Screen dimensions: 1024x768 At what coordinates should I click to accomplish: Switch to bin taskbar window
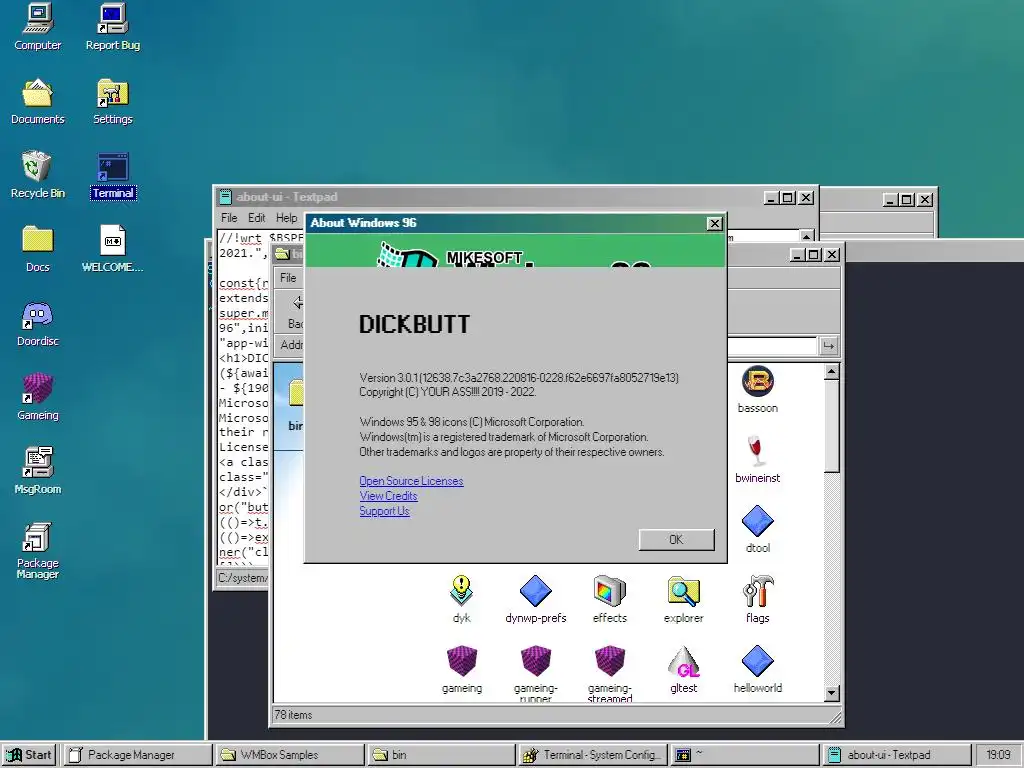click(442, 755)
